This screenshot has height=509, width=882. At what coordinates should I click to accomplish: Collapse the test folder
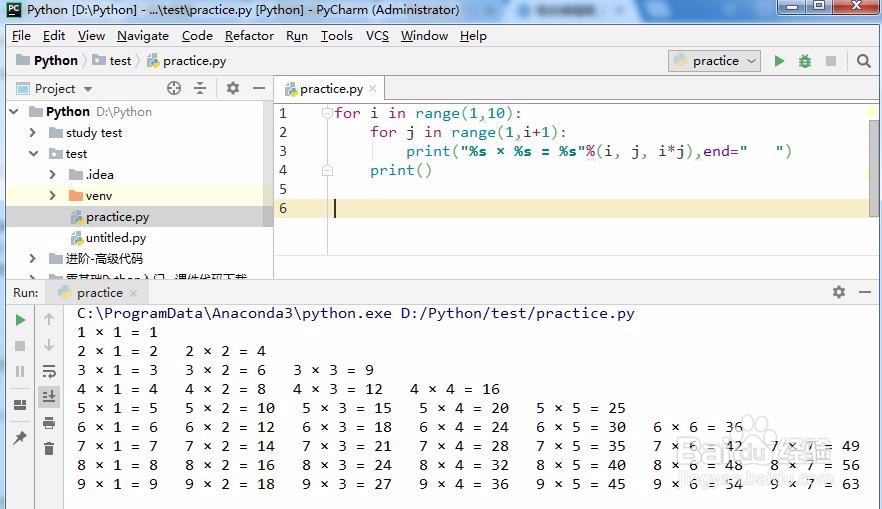coord(33,154)
